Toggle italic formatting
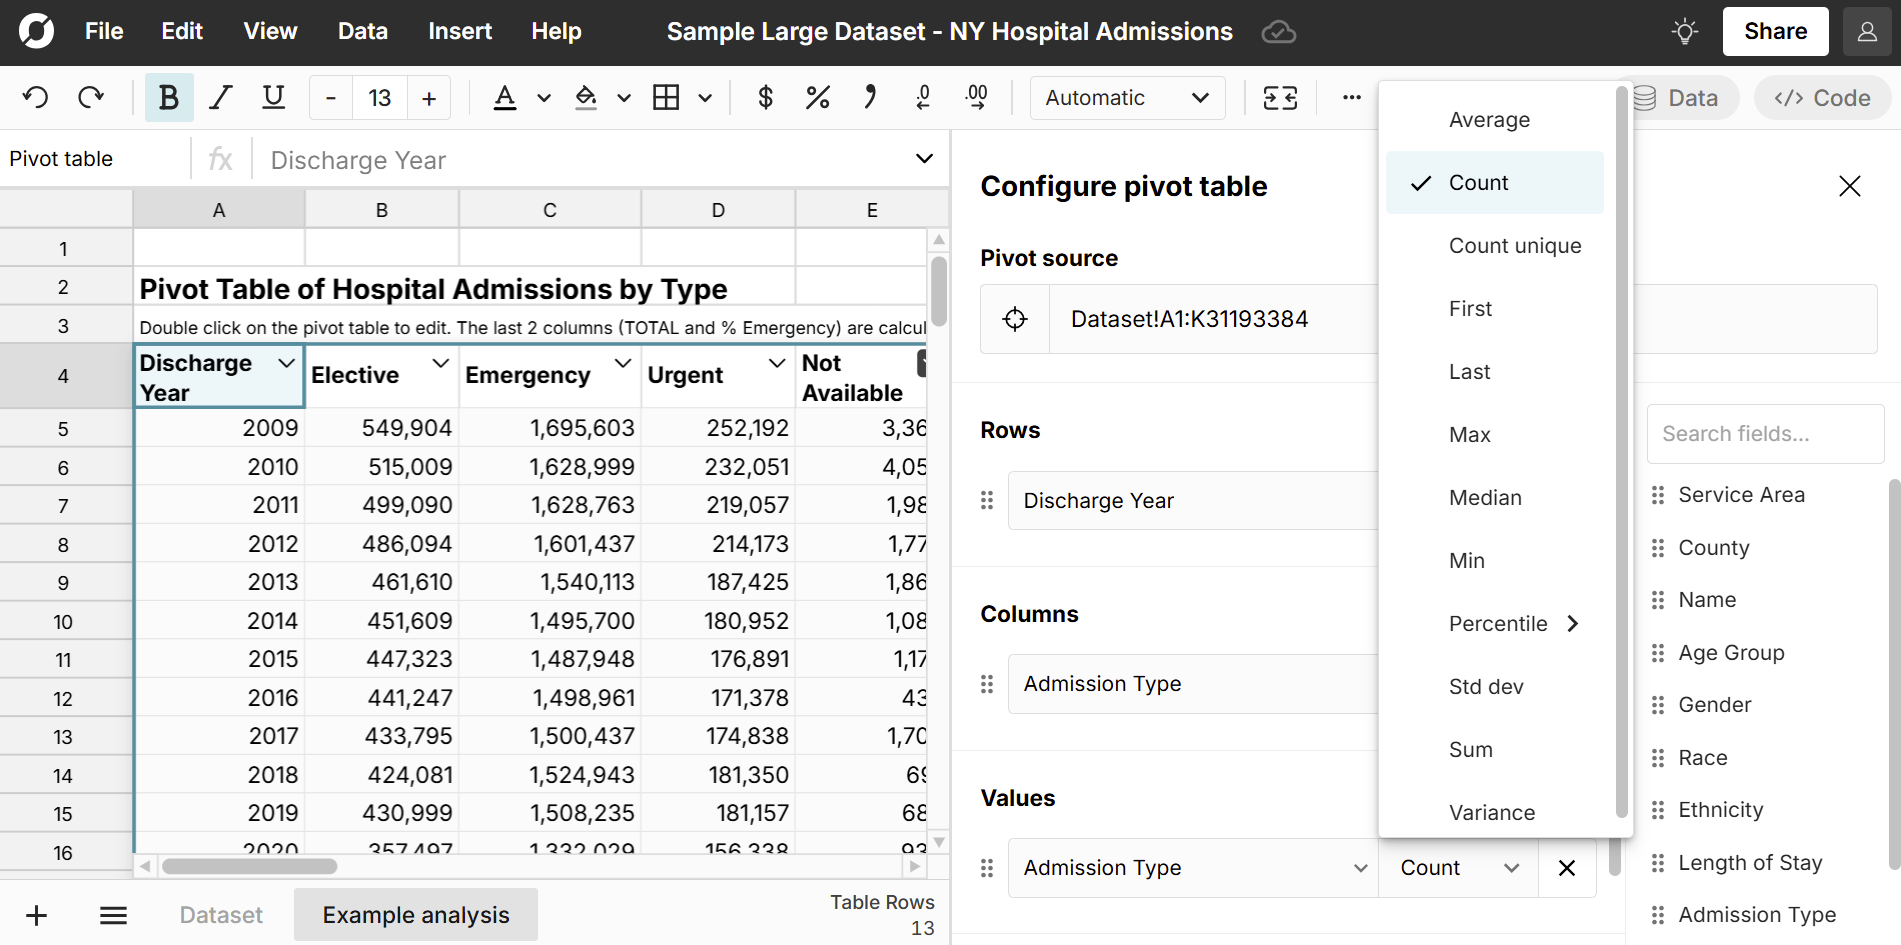 (x=220, y=97)
